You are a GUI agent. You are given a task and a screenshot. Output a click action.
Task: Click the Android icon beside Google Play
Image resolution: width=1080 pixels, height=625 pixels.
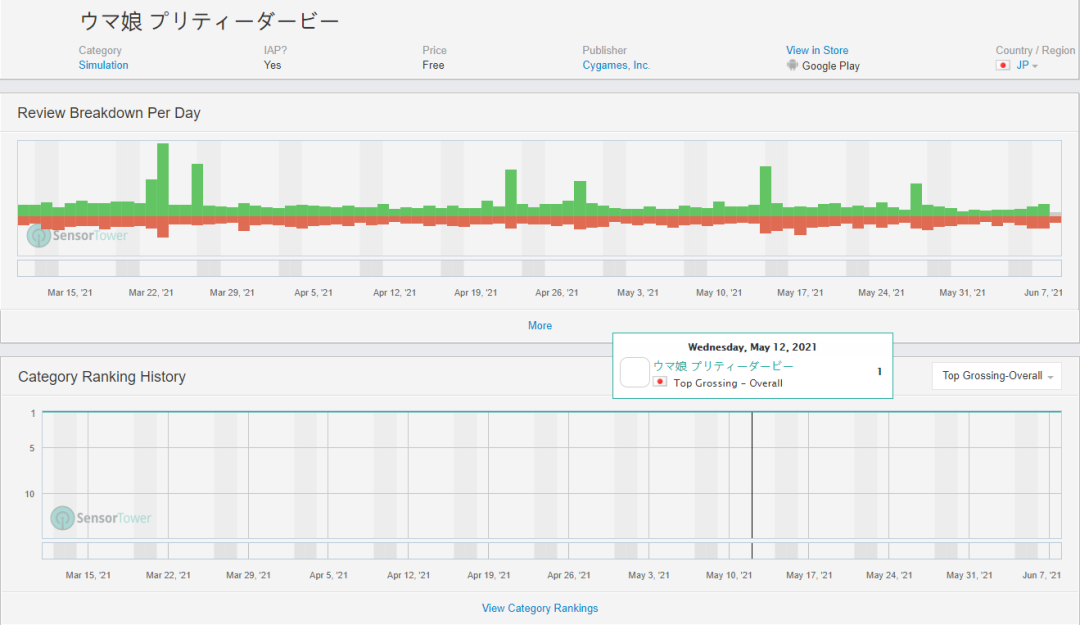(x=792, y=65)
